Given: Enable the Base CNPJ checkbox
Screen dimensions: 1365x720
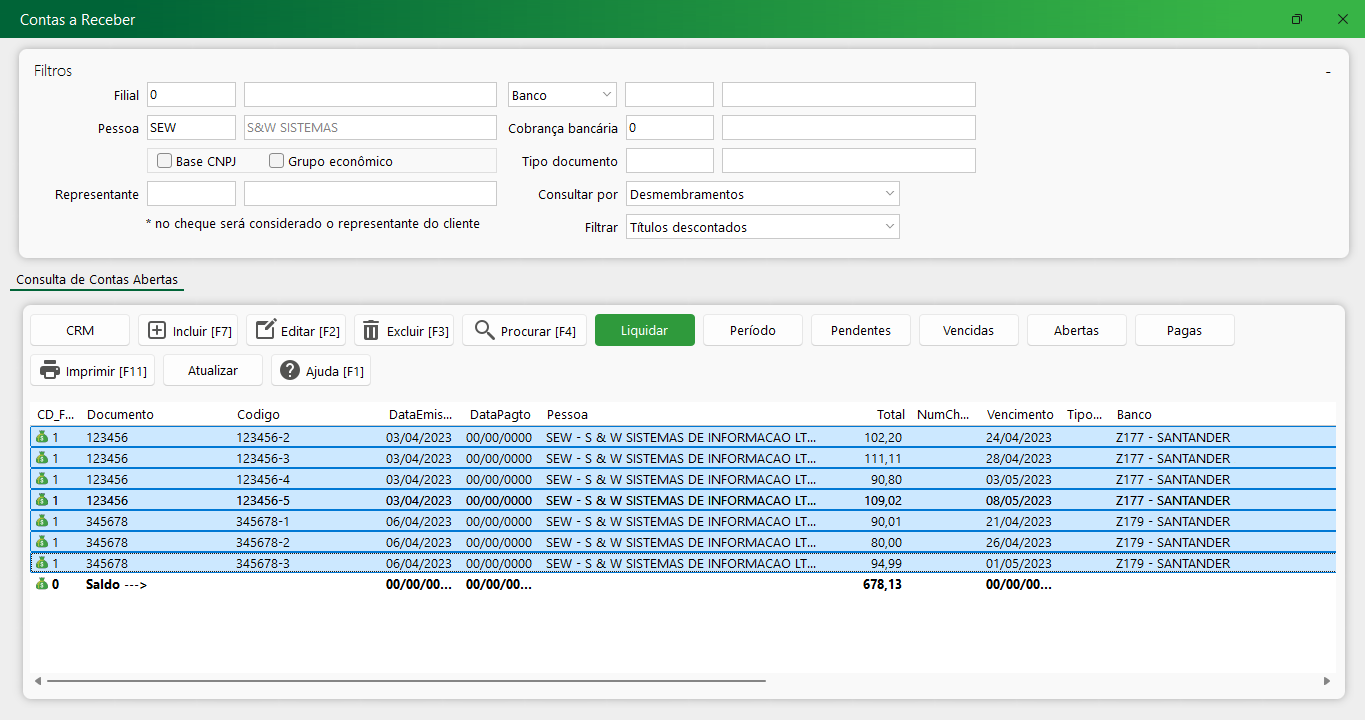Looking at the screenshot, I should coord(165,161).
